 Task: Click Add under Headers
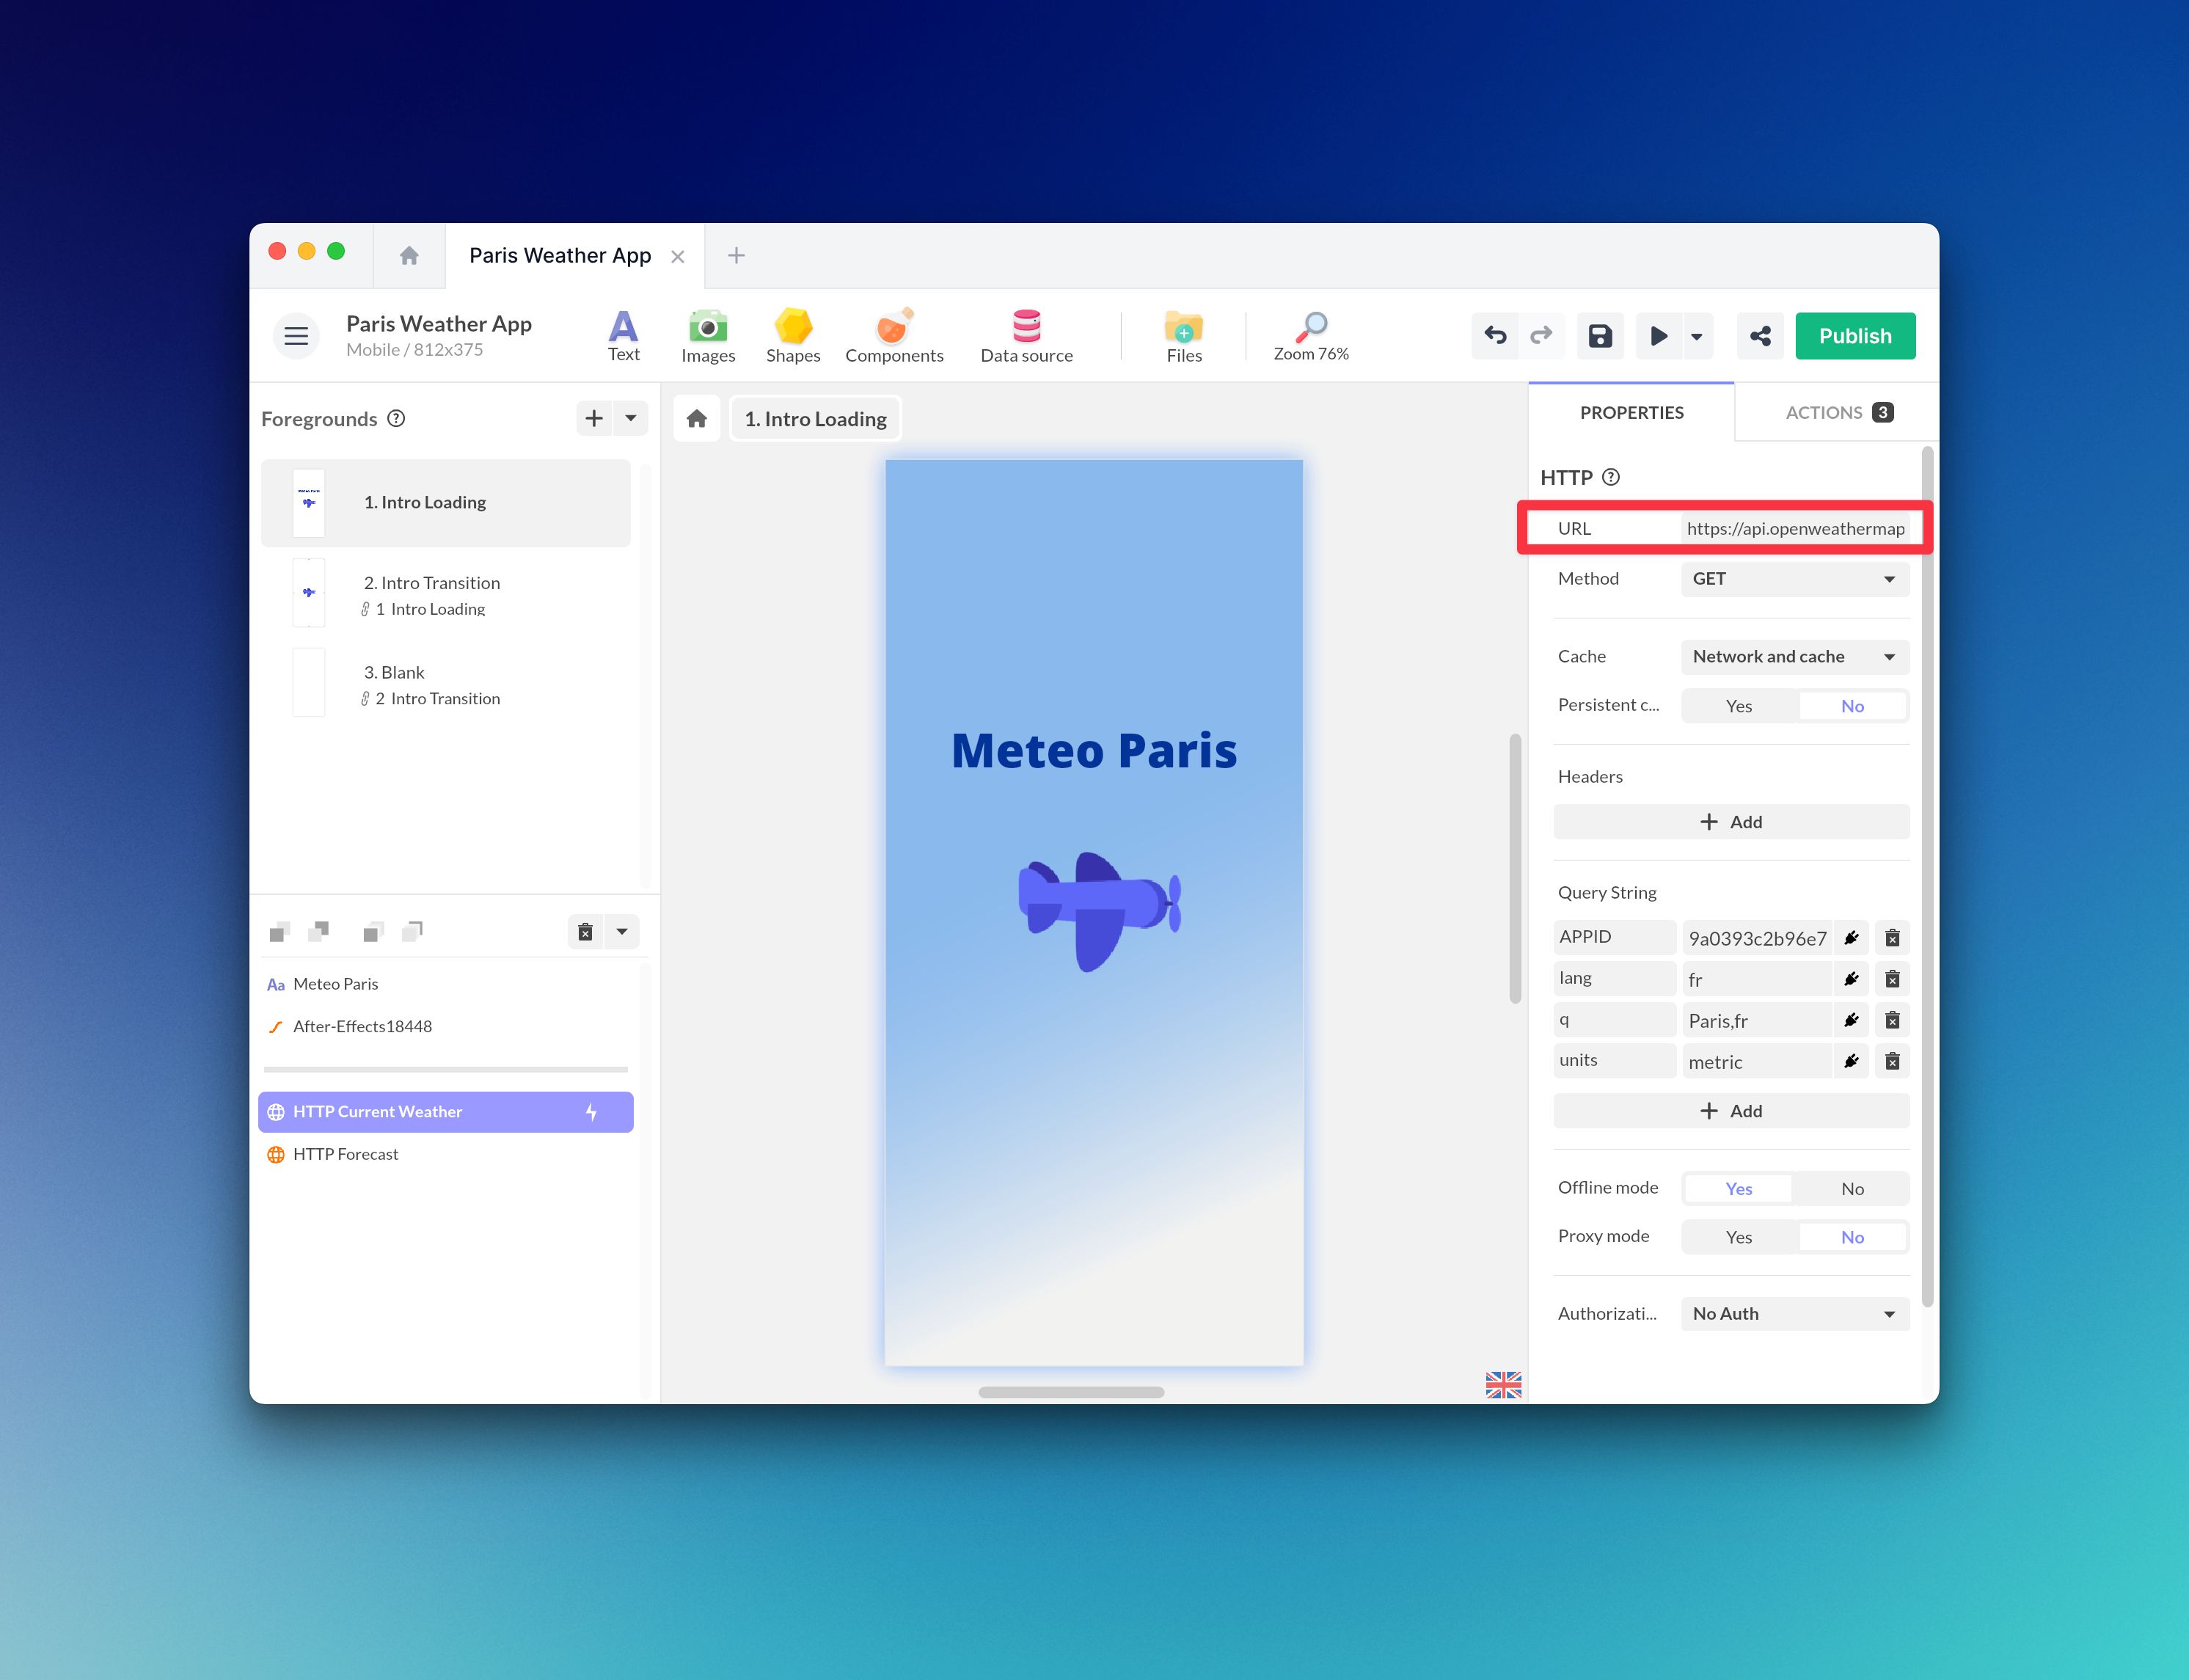(x=1731, y=822)
